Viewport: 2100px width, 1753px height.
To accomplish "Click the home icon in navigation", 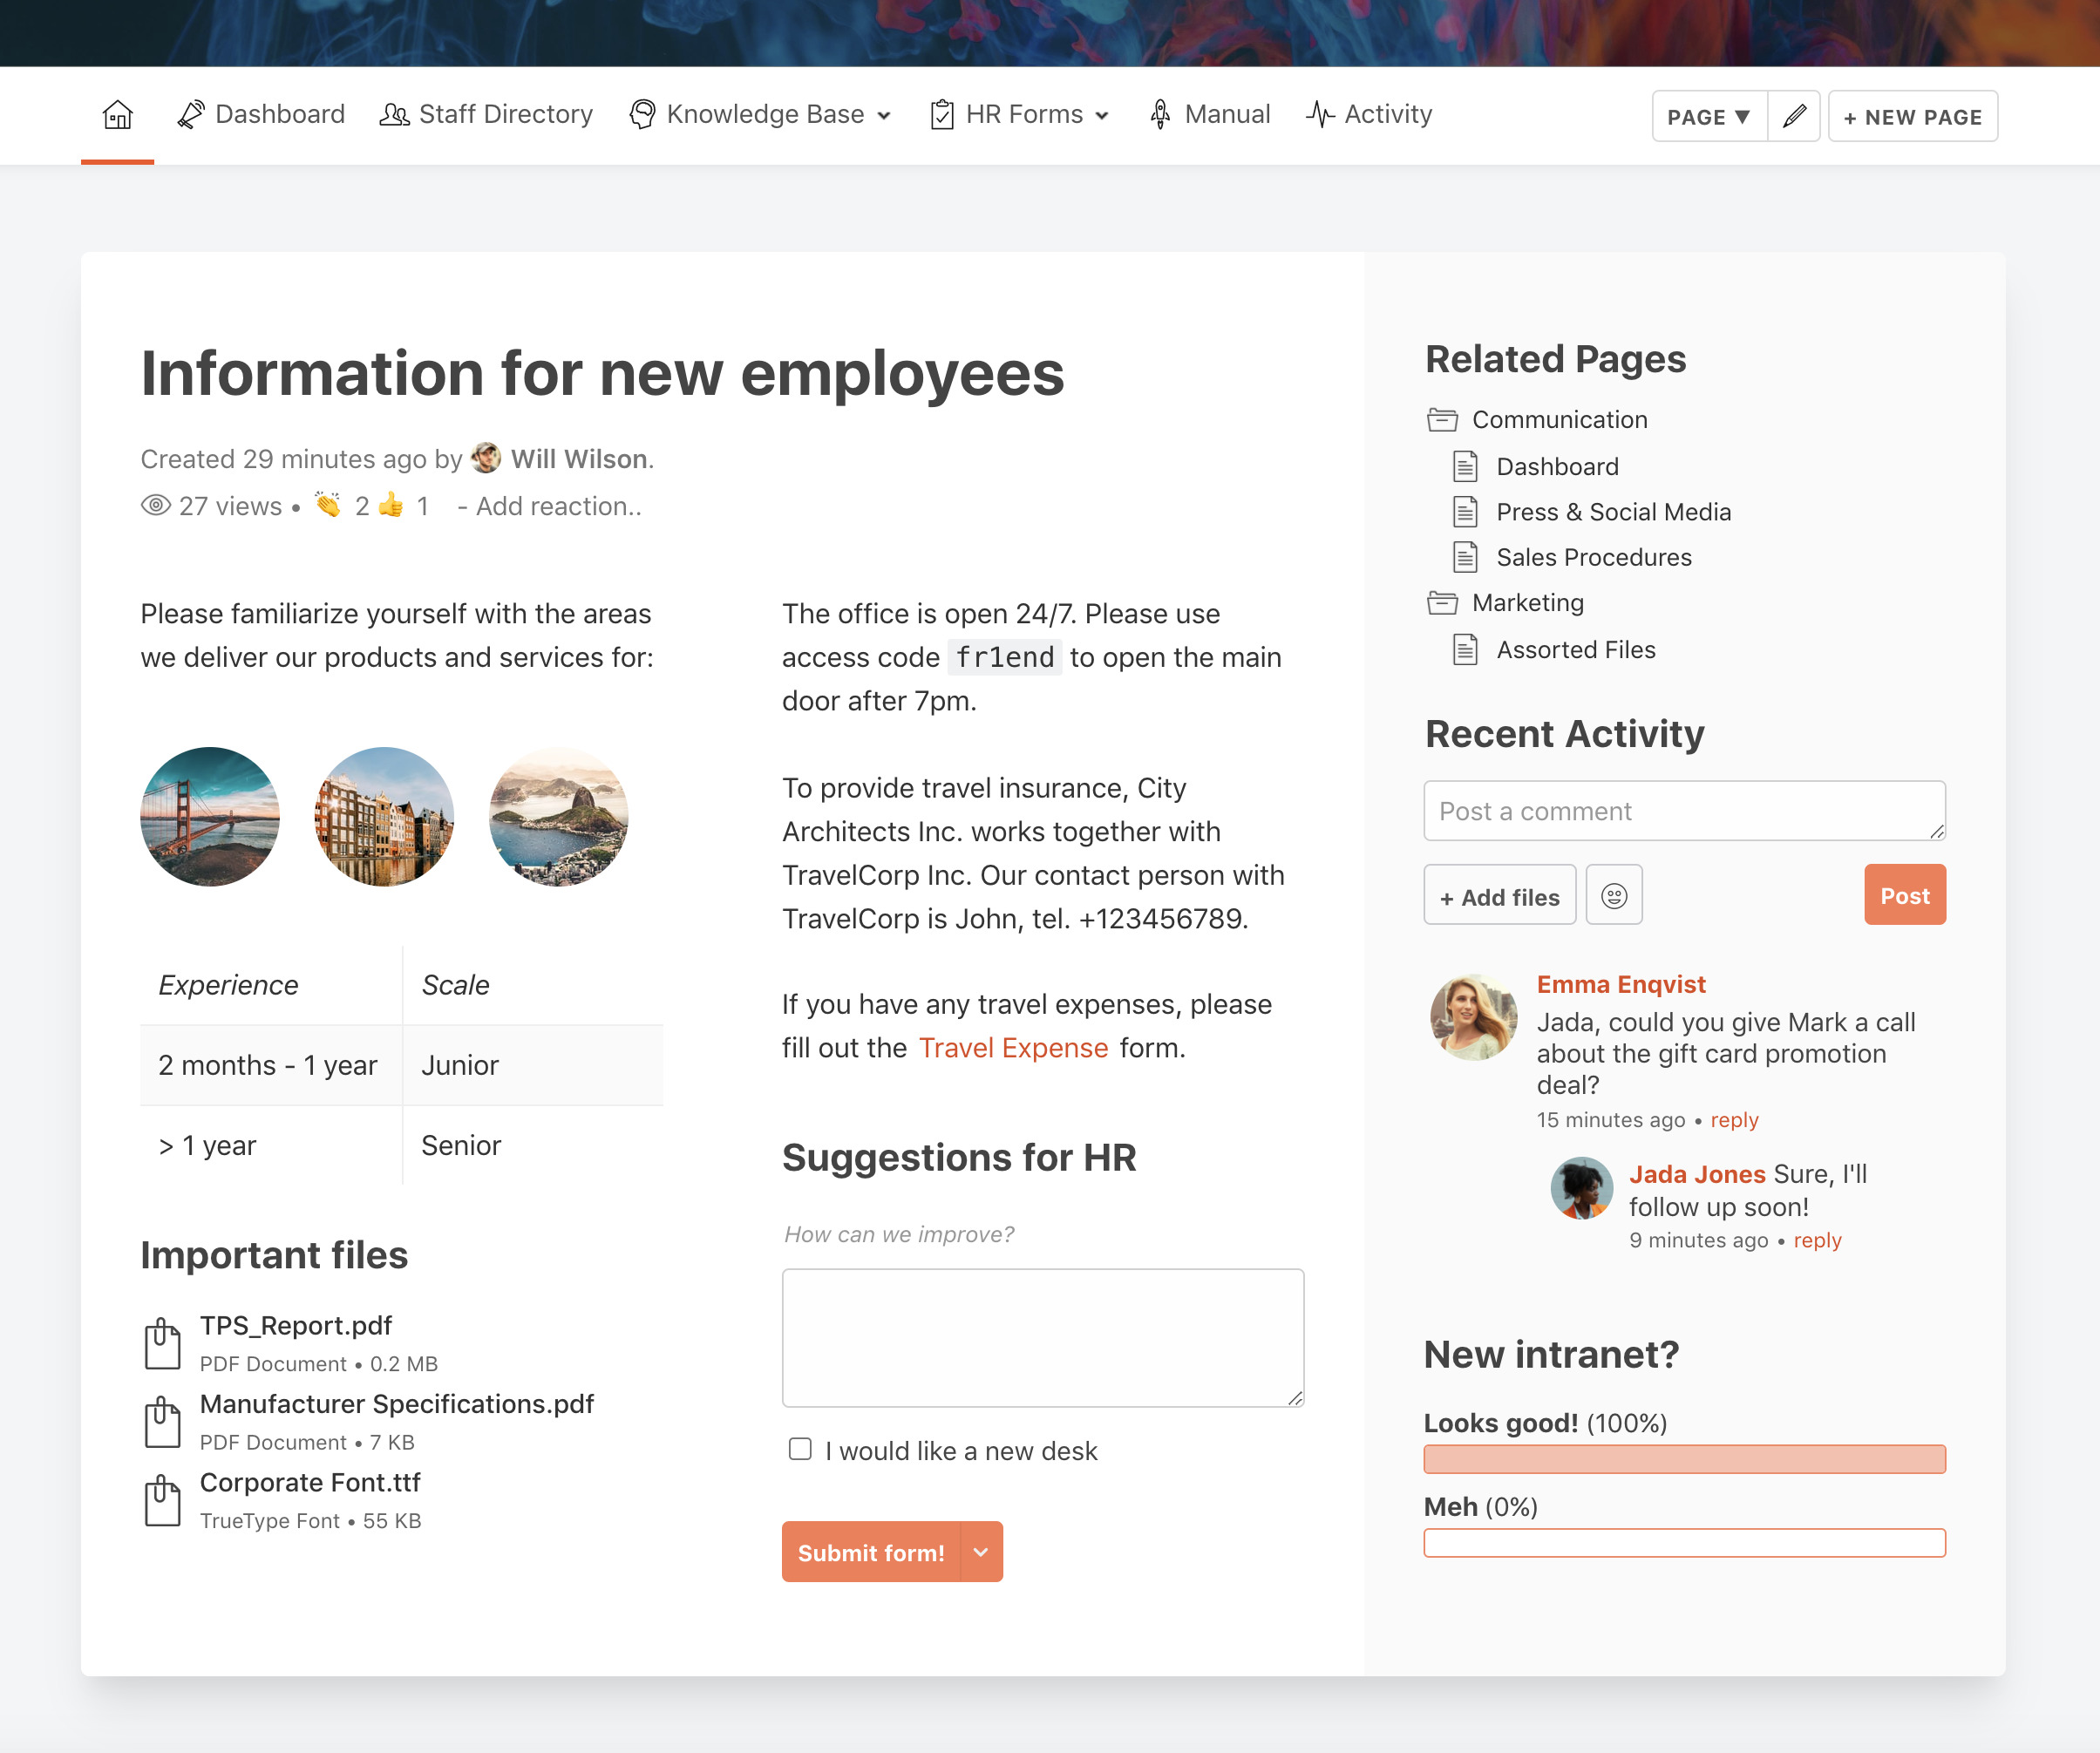I will (117, 115).
